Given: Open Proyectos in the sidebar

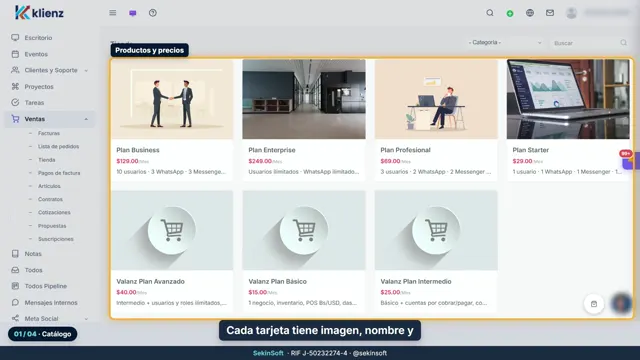Looking at the screenshot, I should (x=39, y=87).
